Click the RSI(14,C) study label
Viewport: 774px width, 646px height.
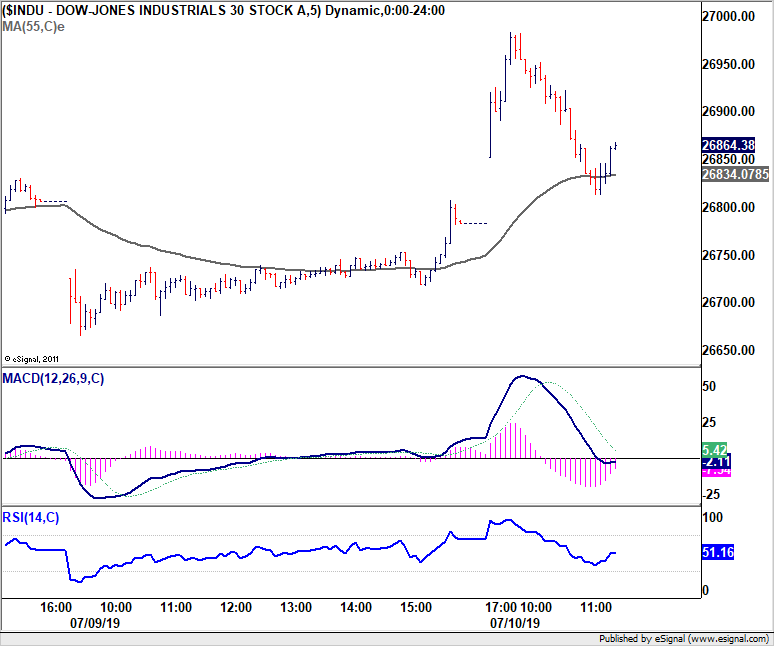pyautogui.click(x=31, y=518)
